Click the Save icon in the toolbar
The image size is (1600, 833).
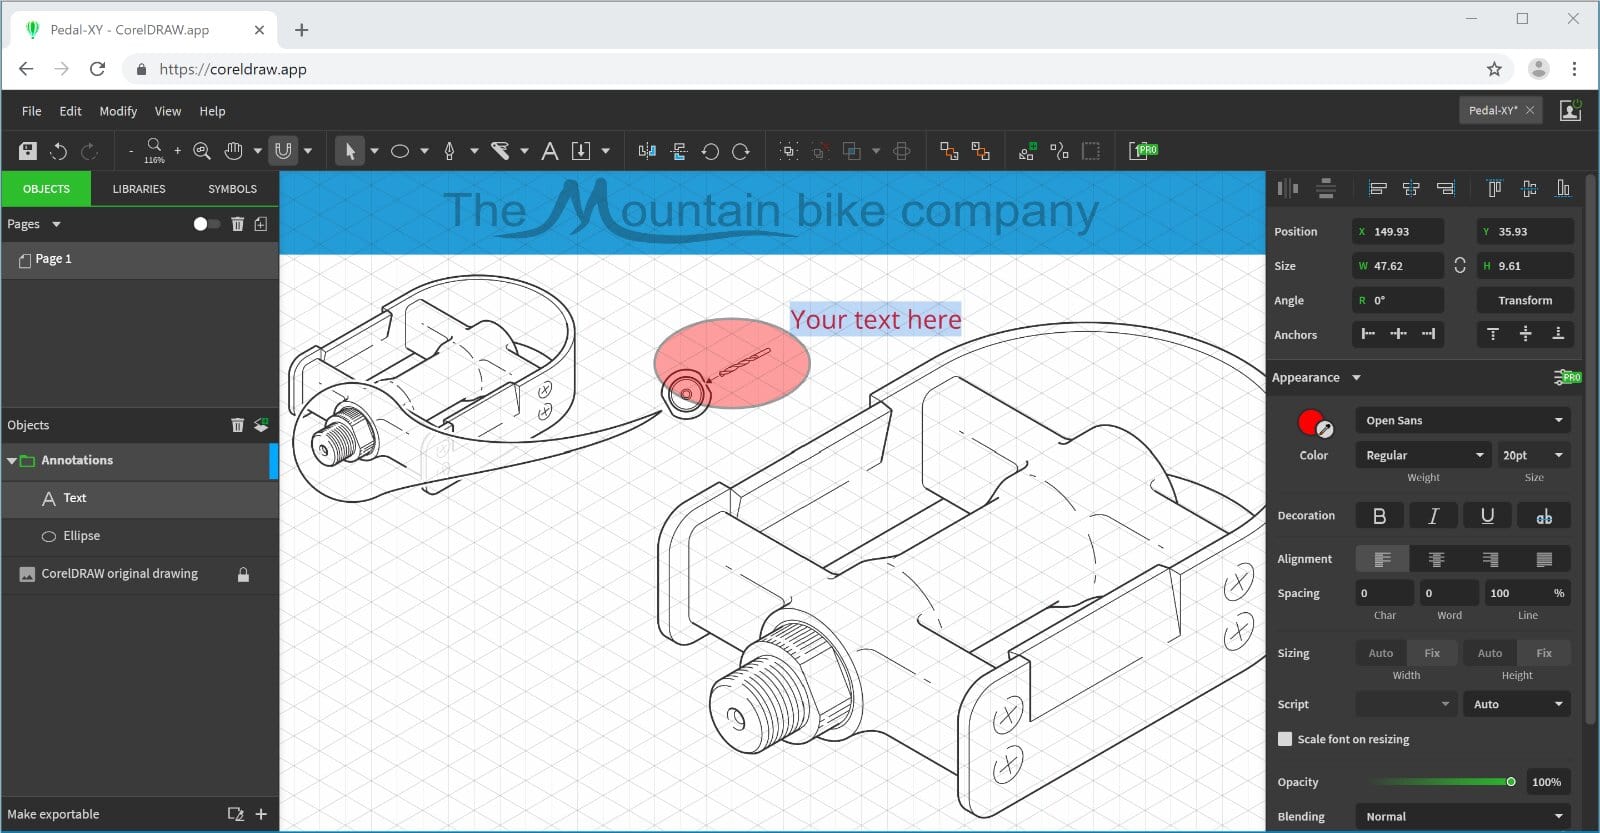28,151
